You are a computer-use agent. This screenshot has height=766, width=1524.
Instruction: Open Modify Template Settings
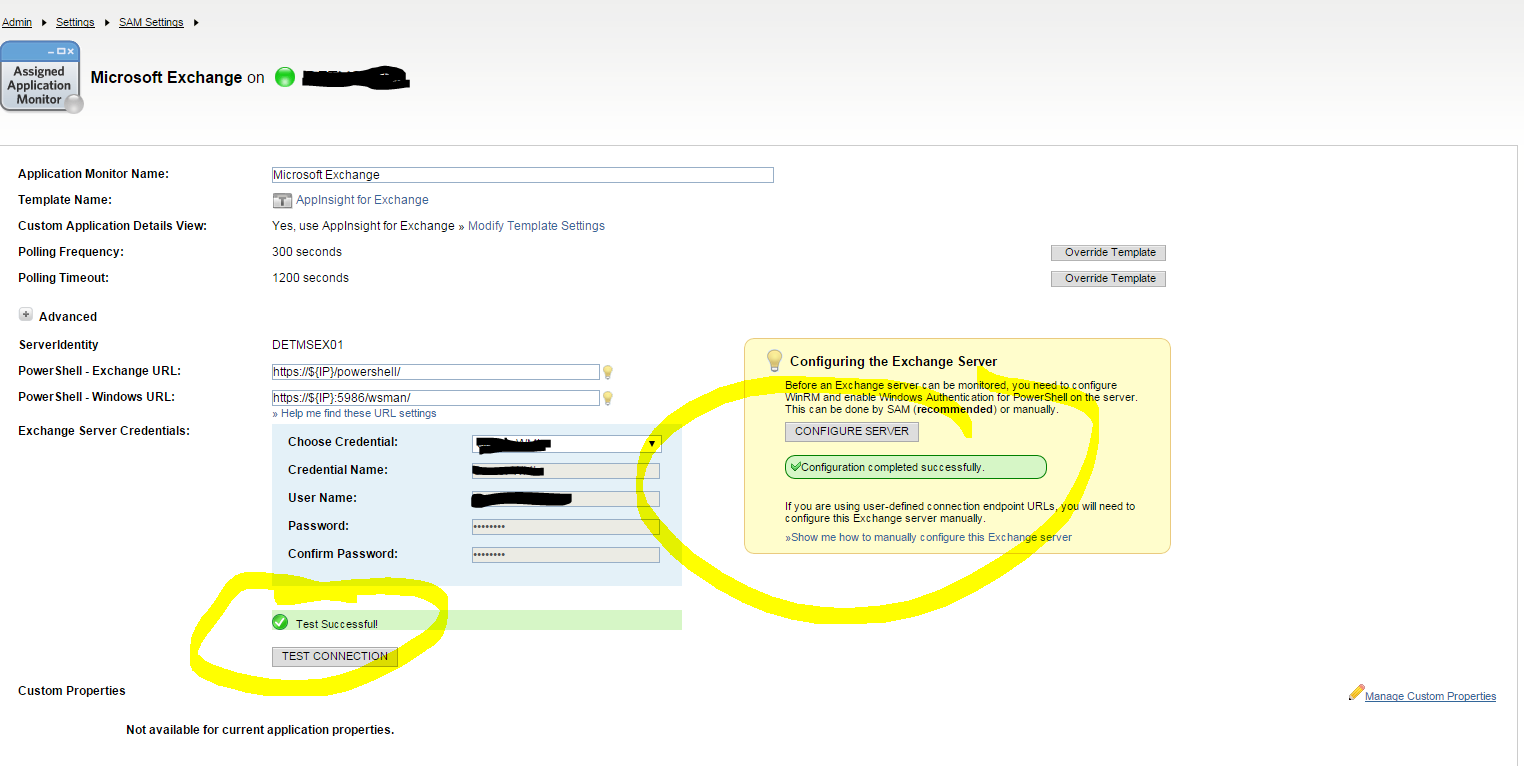pos(536,225)
